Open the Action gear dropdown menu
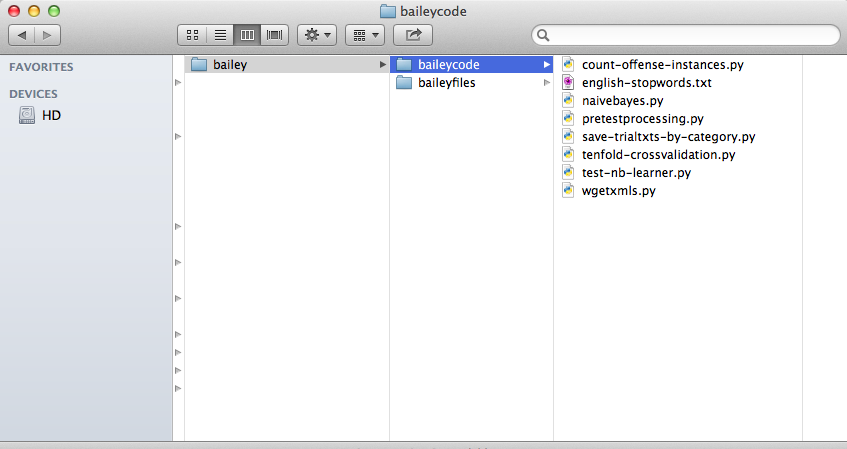The height and width of the screenshot is (449, 847). click(316, 35)
